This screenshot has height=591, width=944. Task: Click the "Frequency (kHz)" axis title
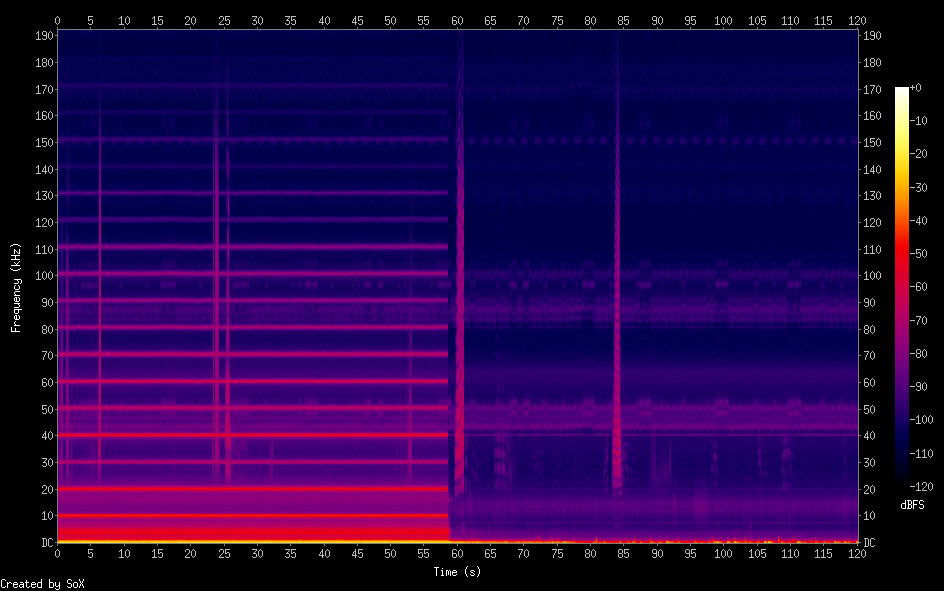click(x=15, y=287)
